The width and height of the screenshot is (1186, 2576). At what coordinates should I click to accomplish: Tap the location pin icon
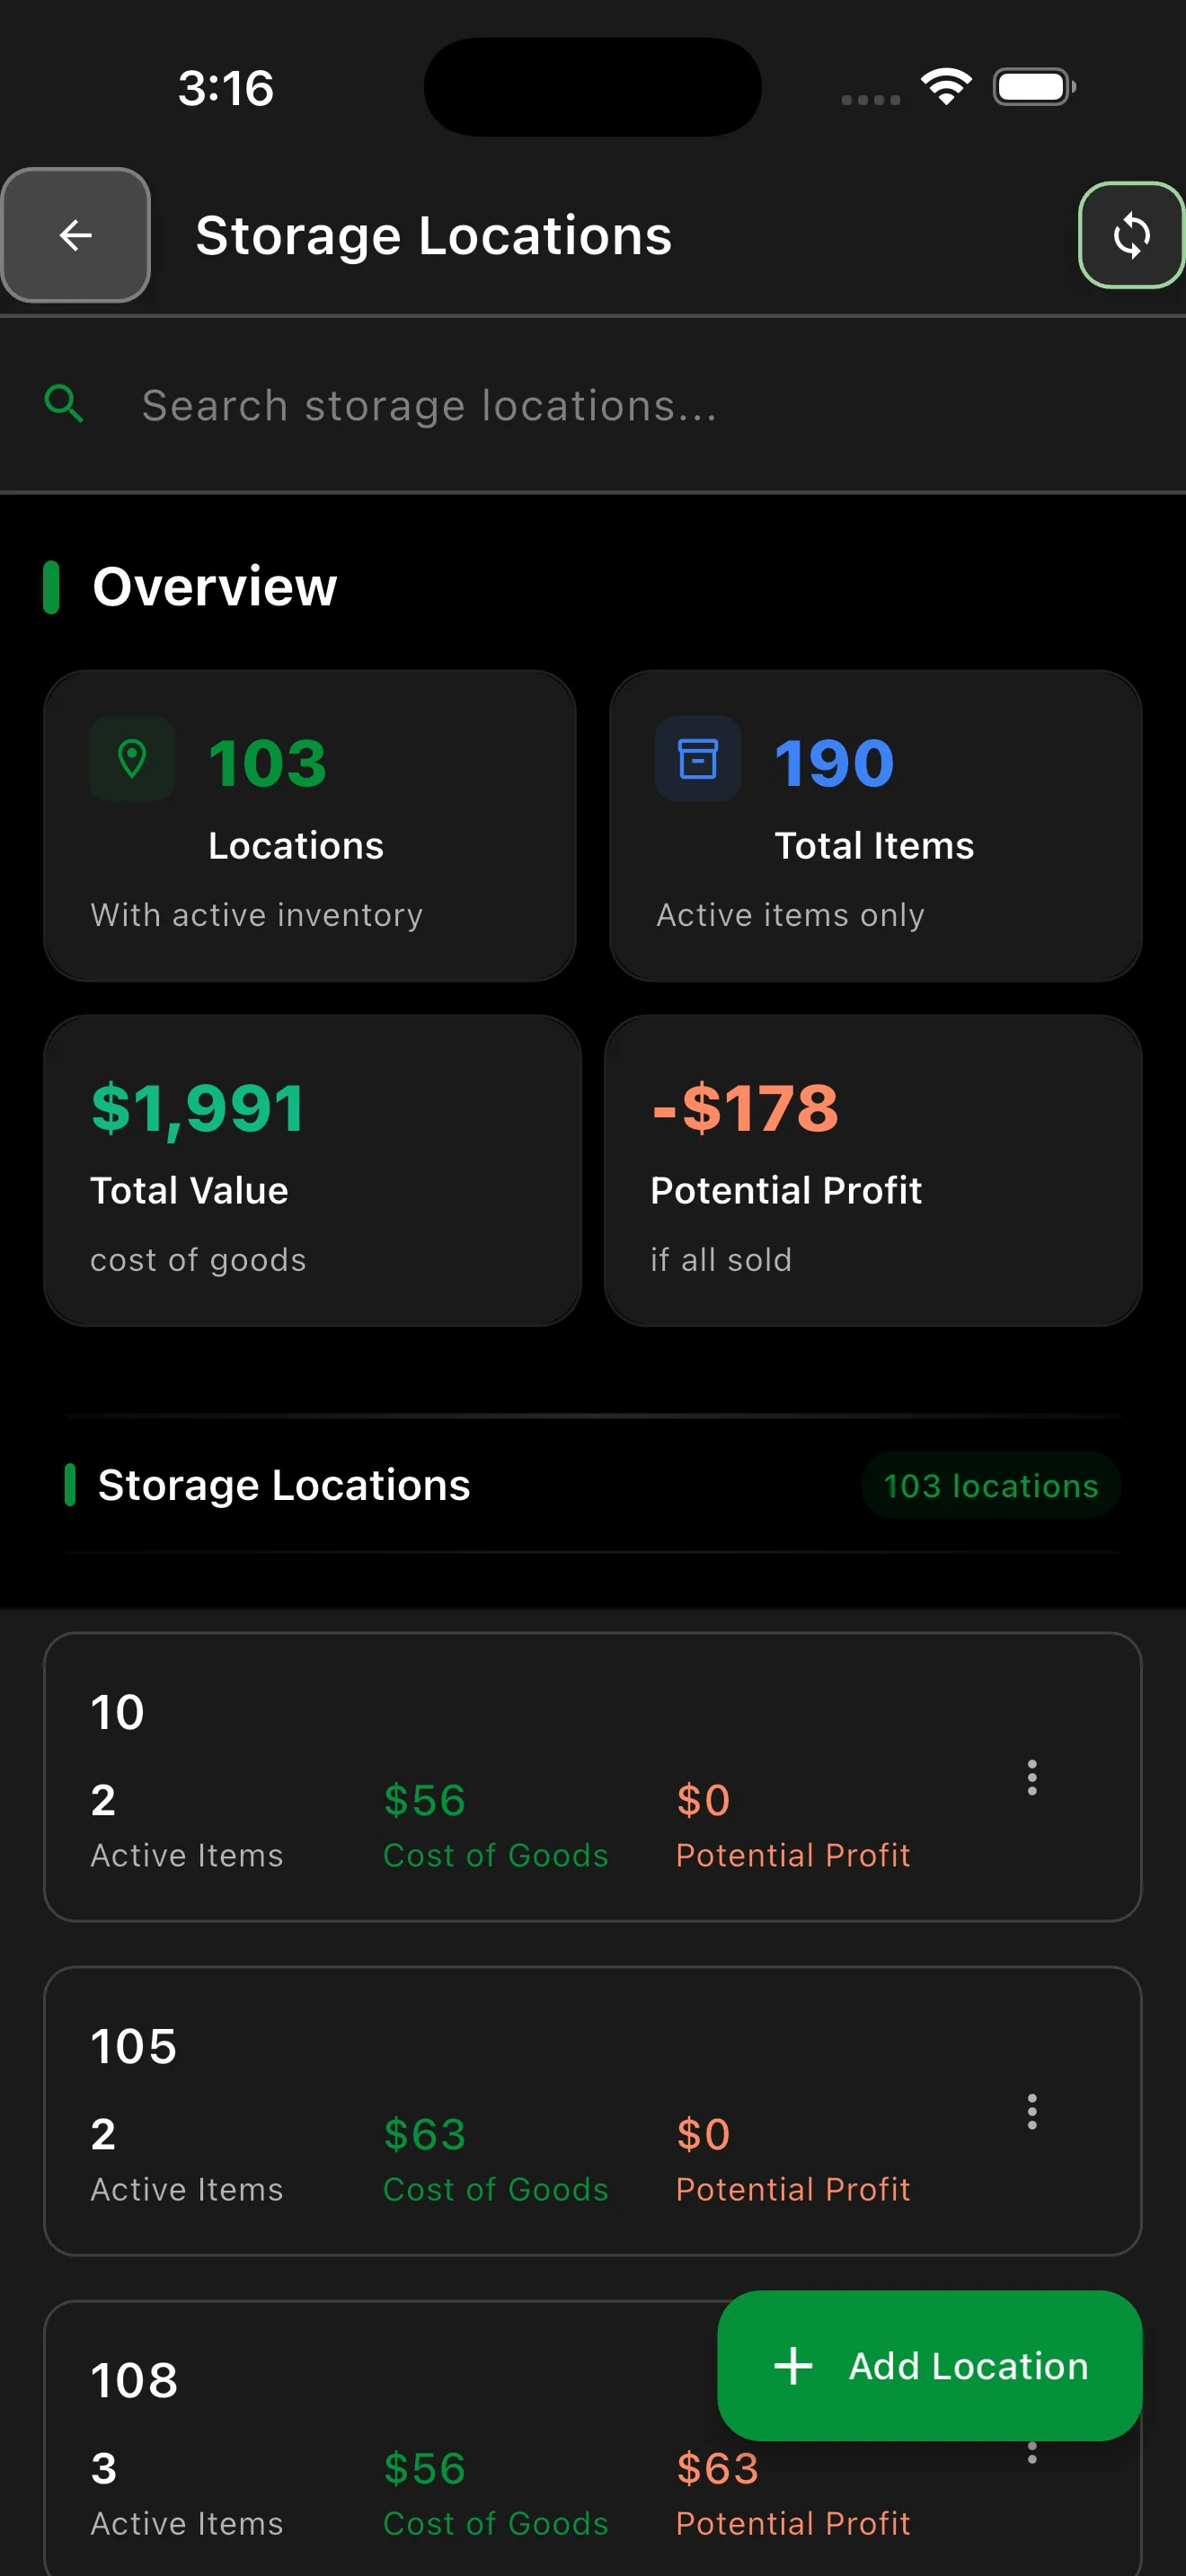132,759
